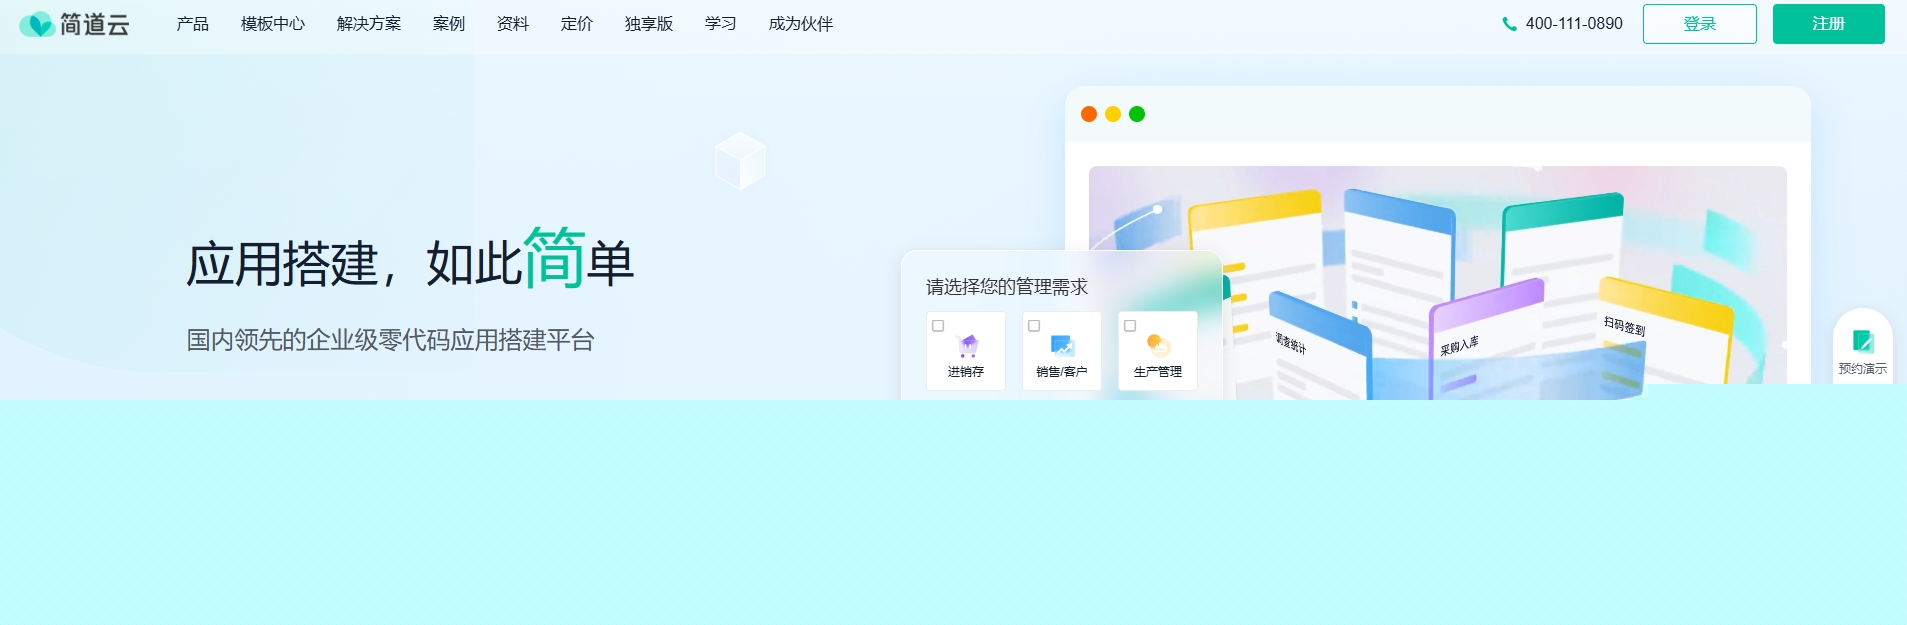Click the subtitle 国内领先的企业级零代码应用搭建平台
This screenshot has width=1907, height=625.
[391, 340]
